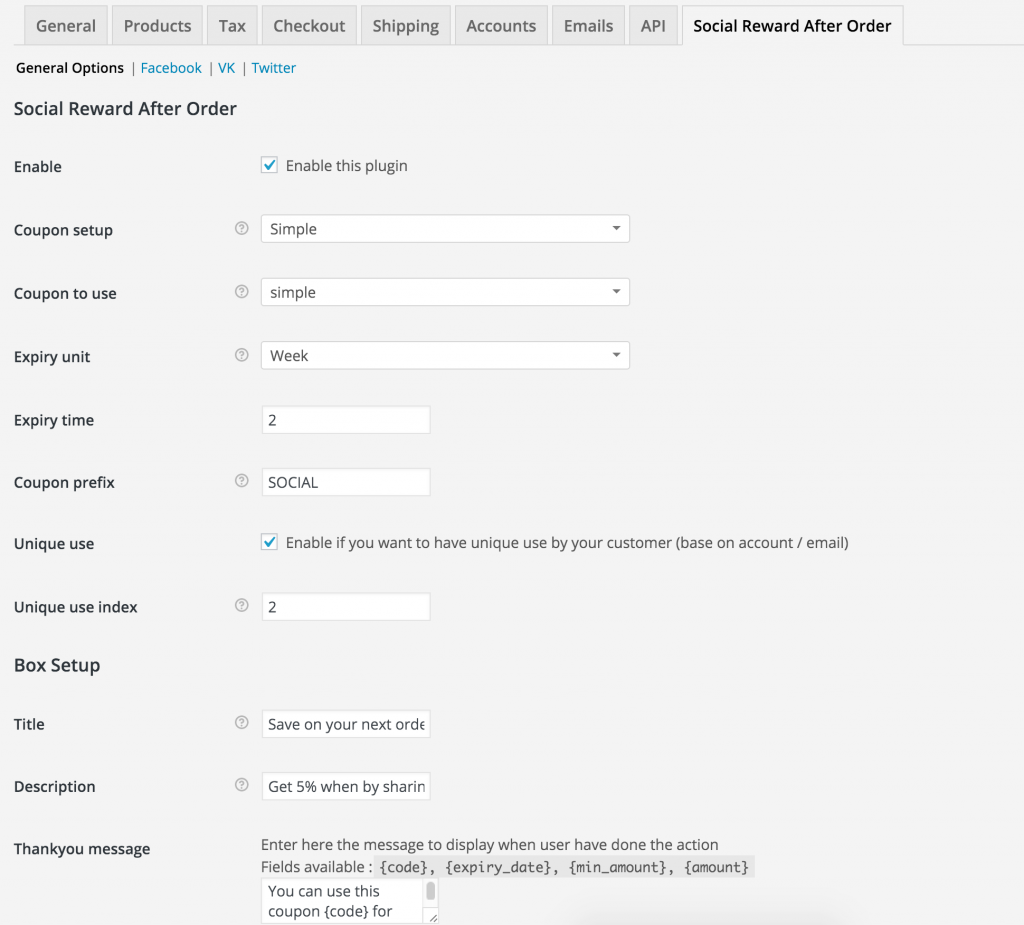Open the Coupon setup dropdown
The width and height of the screenshot is (1024, 925).
[444, 229]
